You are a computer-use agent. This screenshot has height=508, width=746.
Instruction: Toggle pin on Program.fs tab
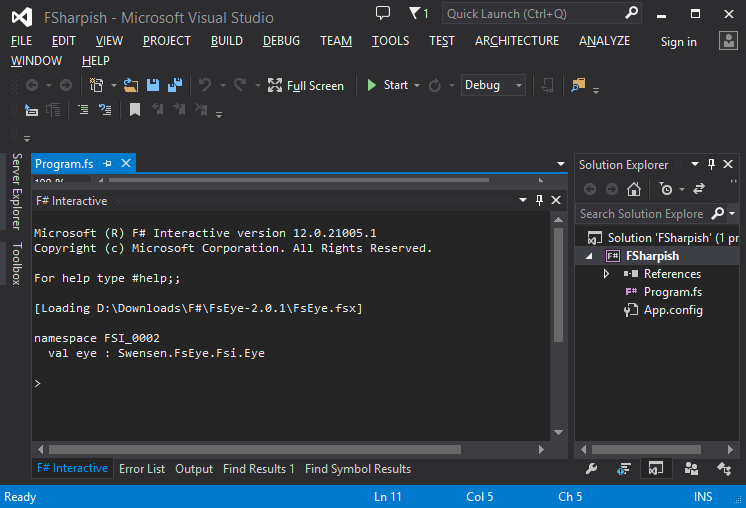(x=108, y=164)
